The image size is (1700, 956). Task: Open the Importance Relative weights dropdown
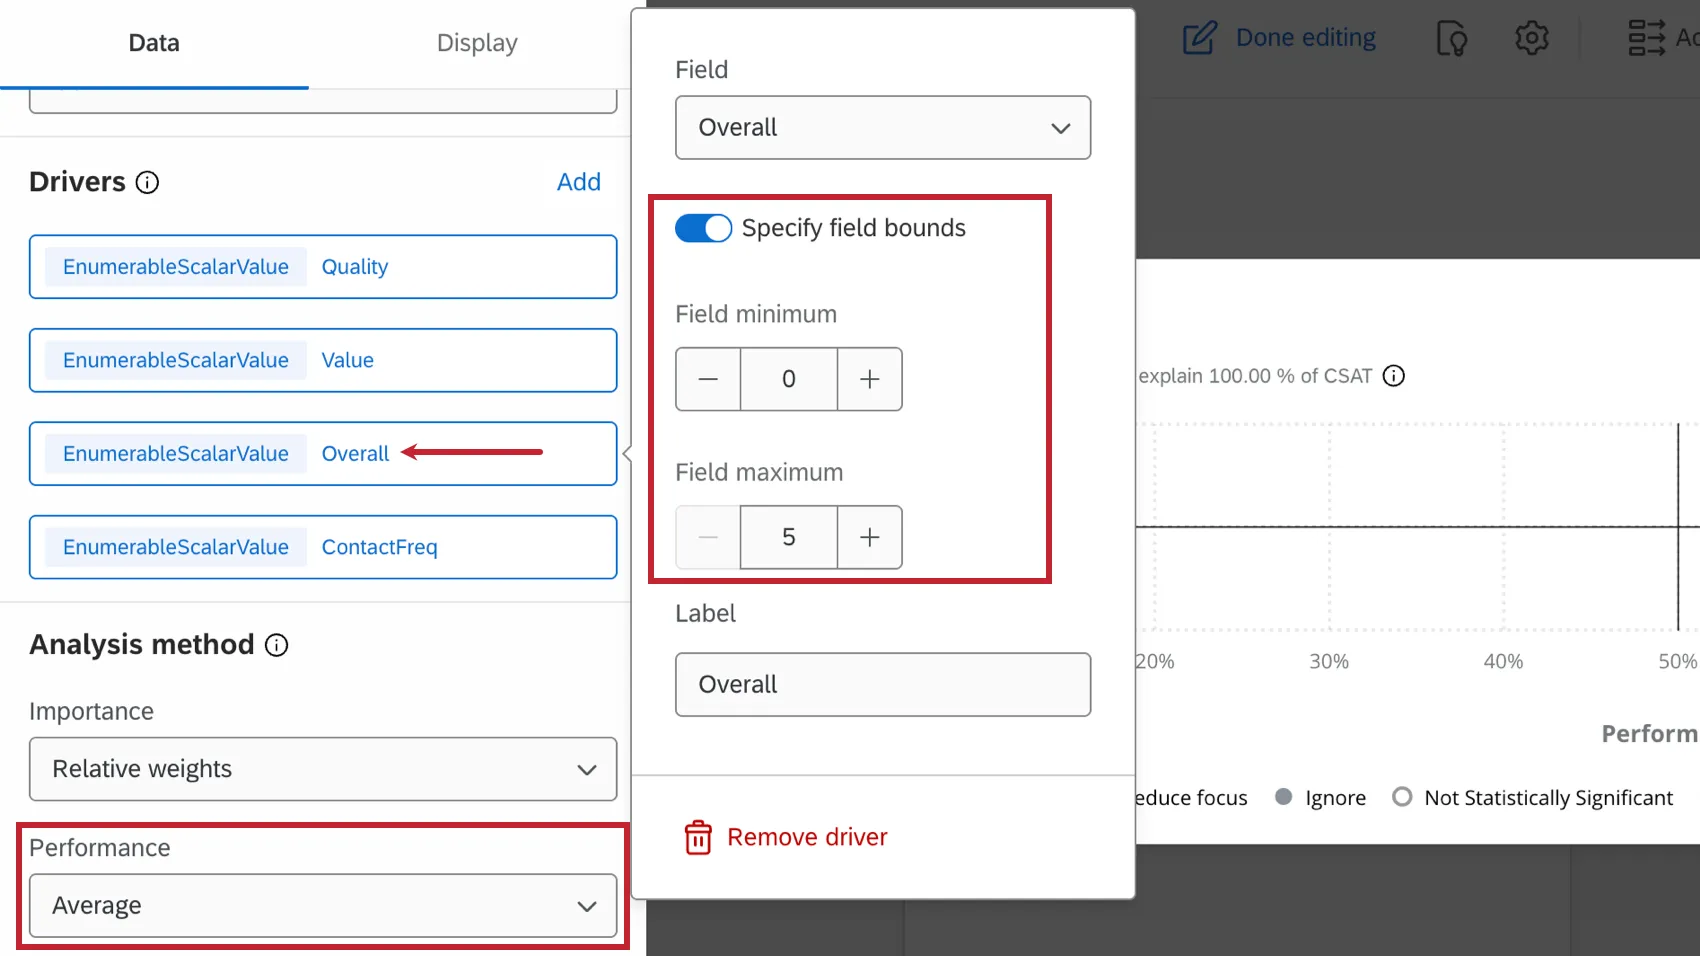[323, 769]
